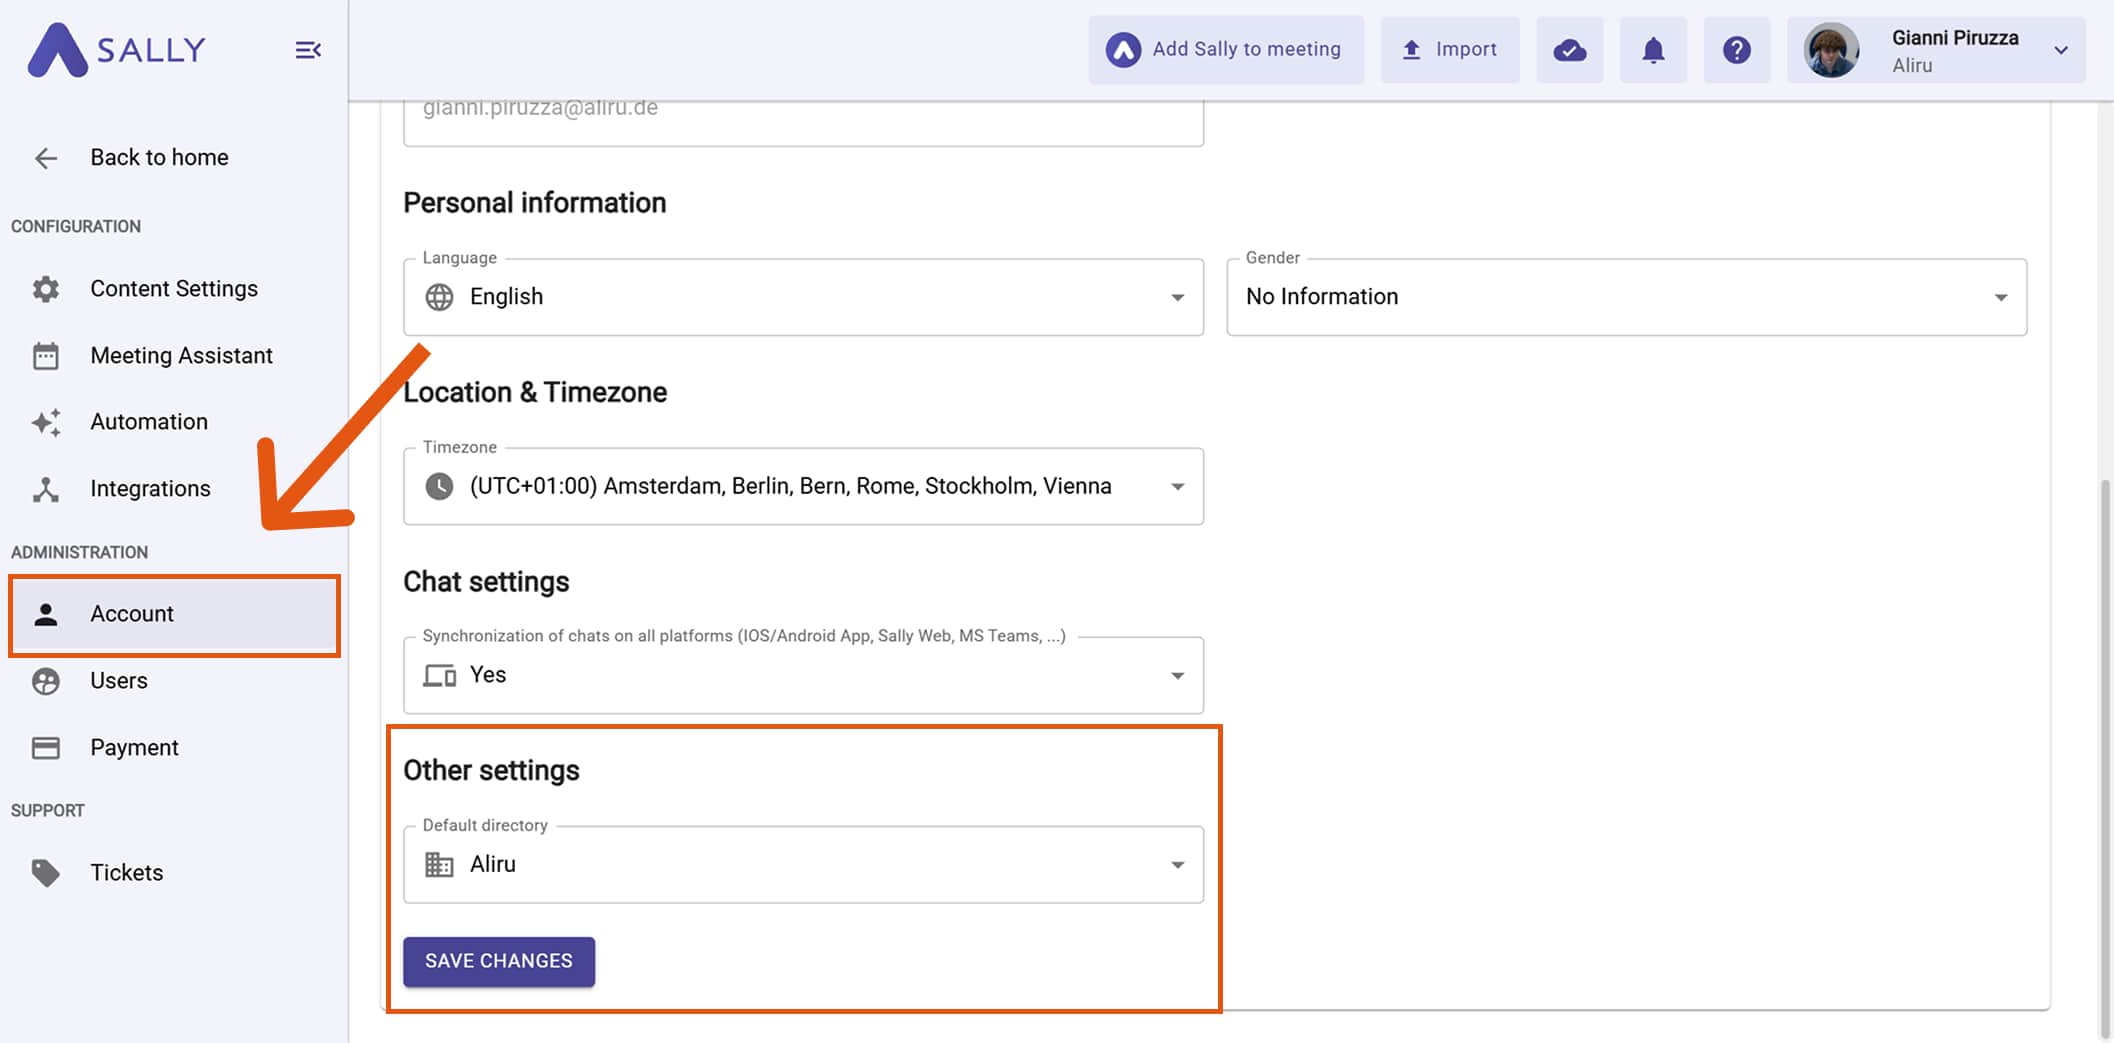Click the clock icon in Timezone field
The image size is (2114, 1043).
439,486
